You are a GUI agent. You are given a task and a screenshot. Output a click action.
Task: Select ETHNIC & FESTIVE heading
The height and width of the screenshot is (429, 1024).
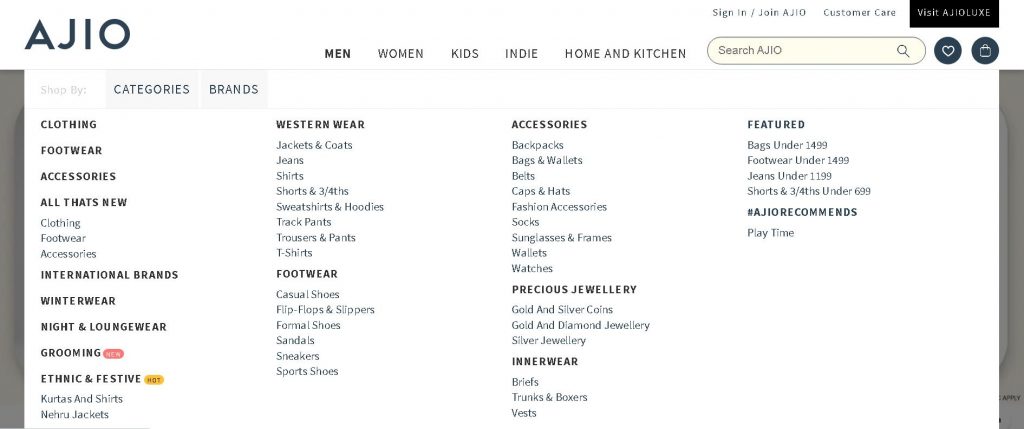click(91, 379)
